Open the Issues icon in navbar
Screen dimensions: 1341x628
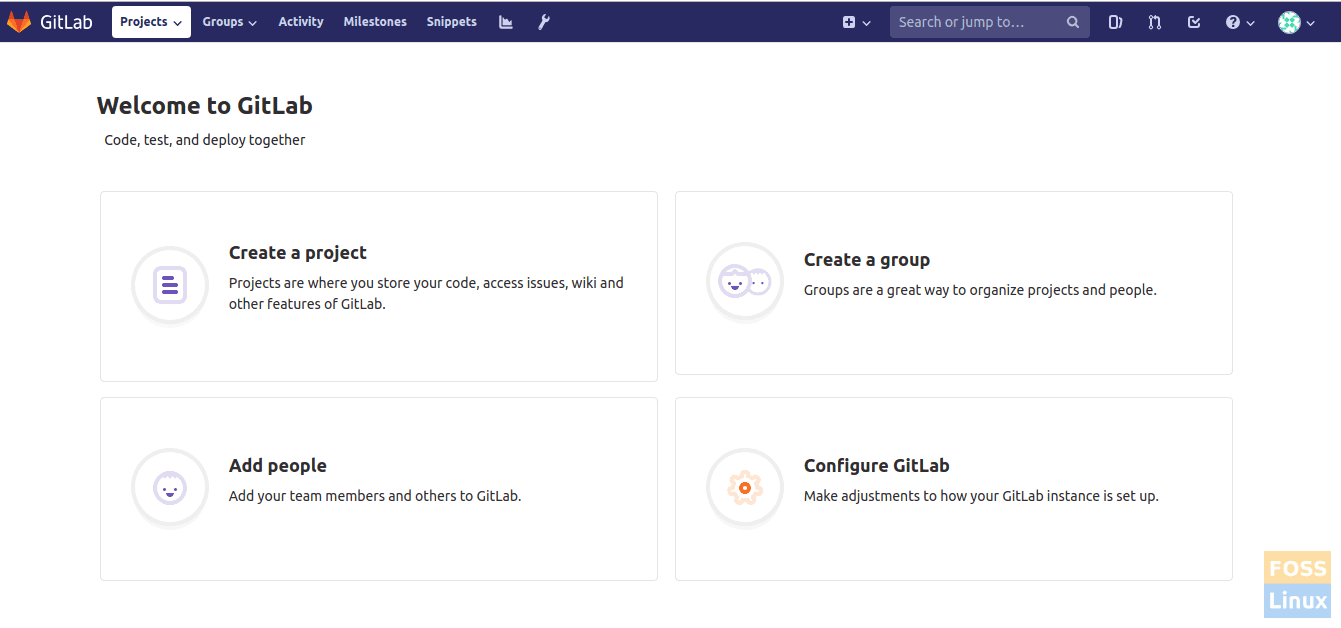tap(1115, 22)
